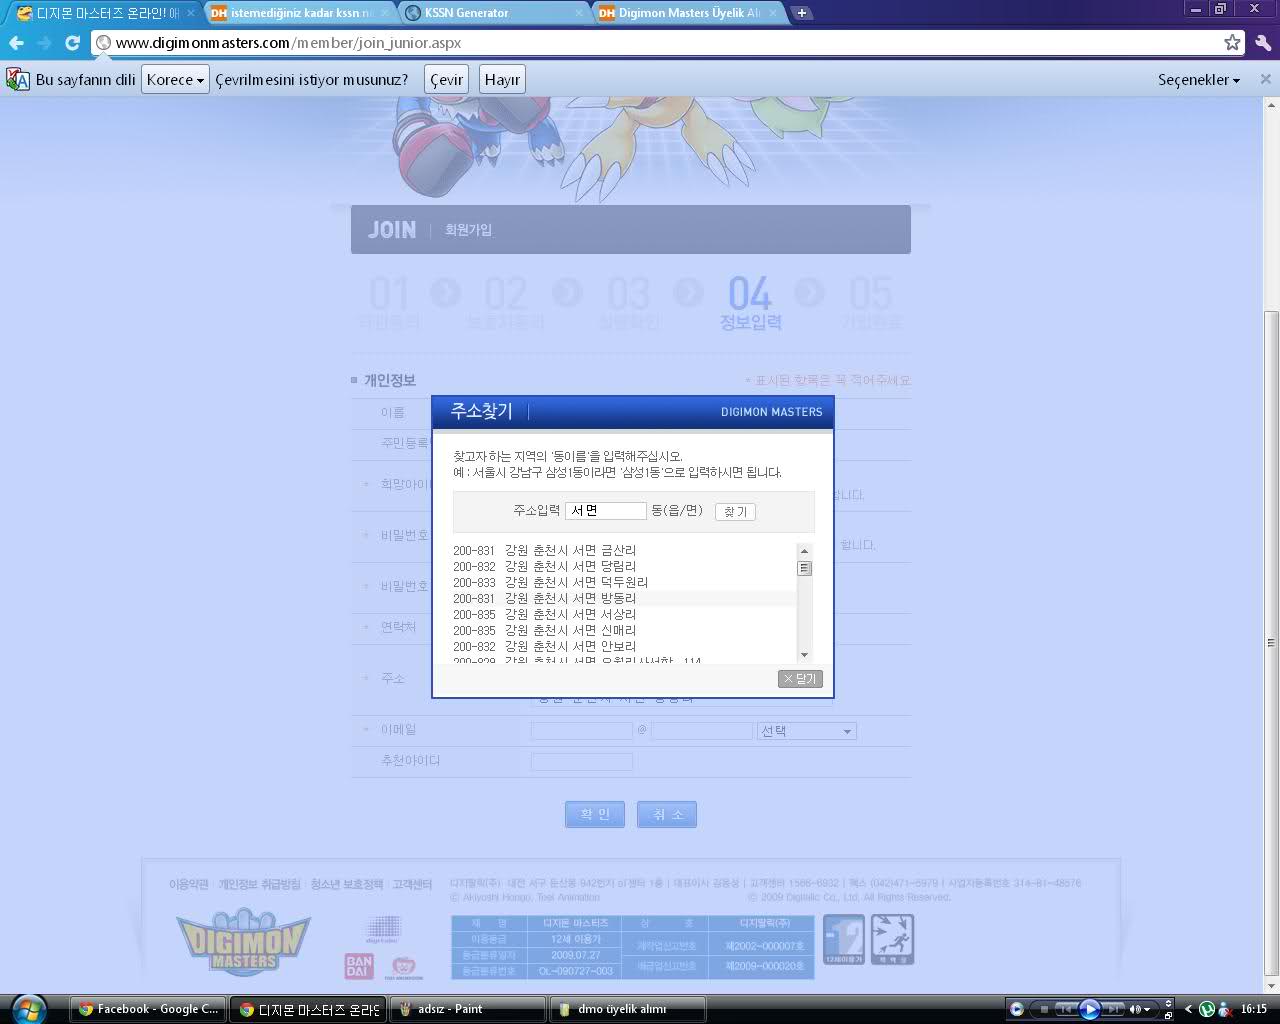Click address list scroll down arrow
The image size is (1280, 1024).
[804, 654]
